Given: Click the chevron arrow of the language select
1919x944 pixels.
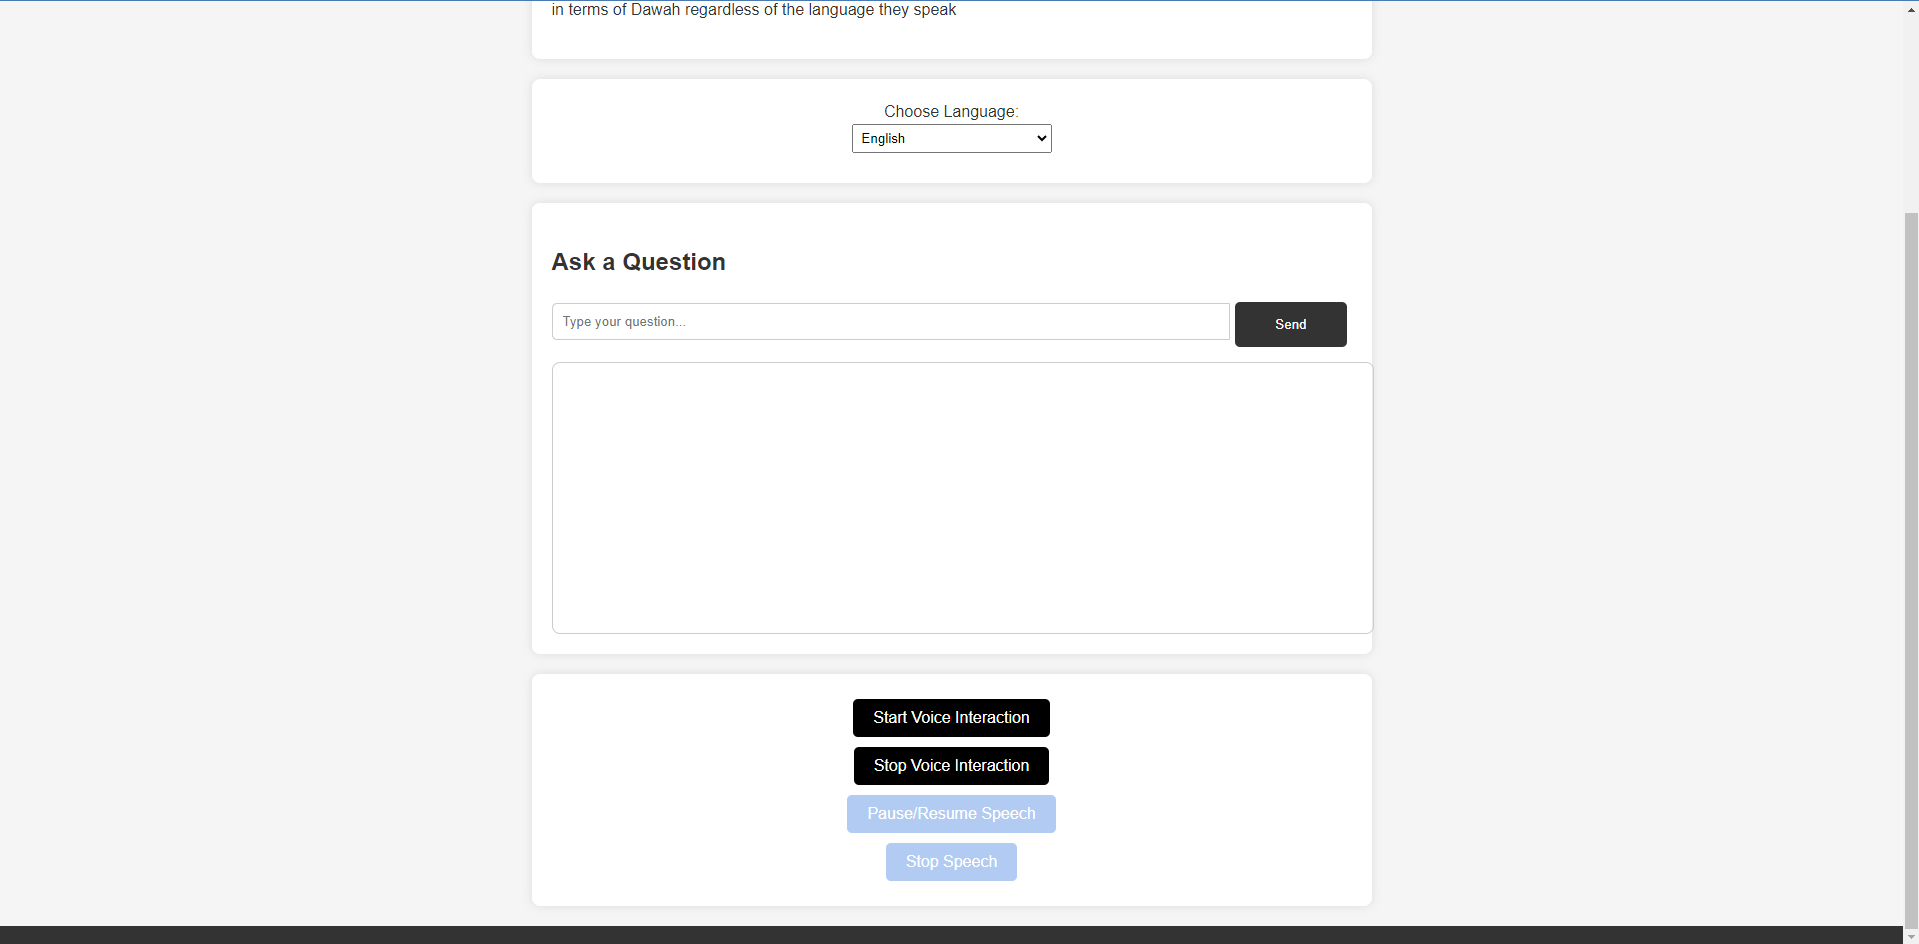Looking at the screenshot, I should click(x=1041, y=139).
